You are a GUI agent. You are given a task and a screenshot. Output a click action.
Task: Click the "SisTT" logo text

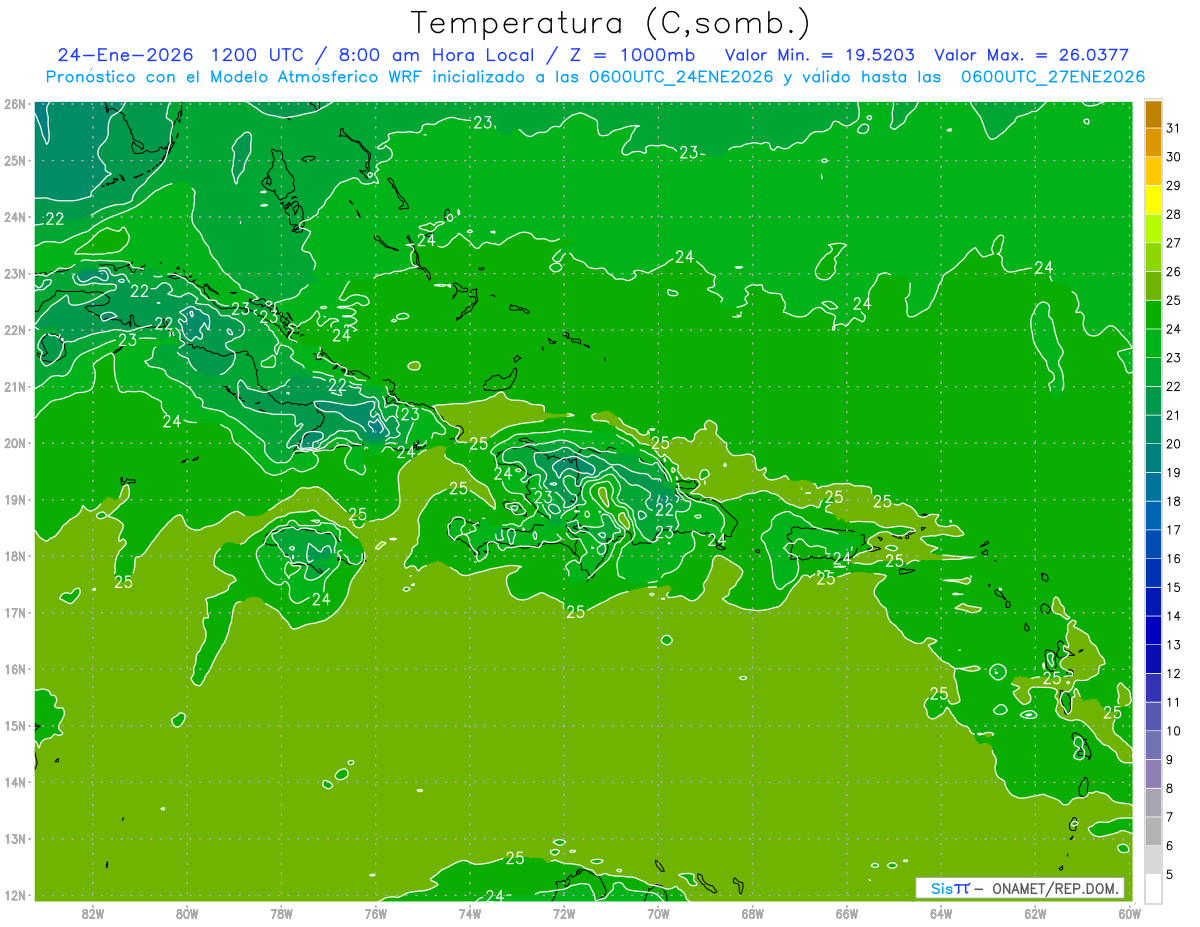pos(949,888)
